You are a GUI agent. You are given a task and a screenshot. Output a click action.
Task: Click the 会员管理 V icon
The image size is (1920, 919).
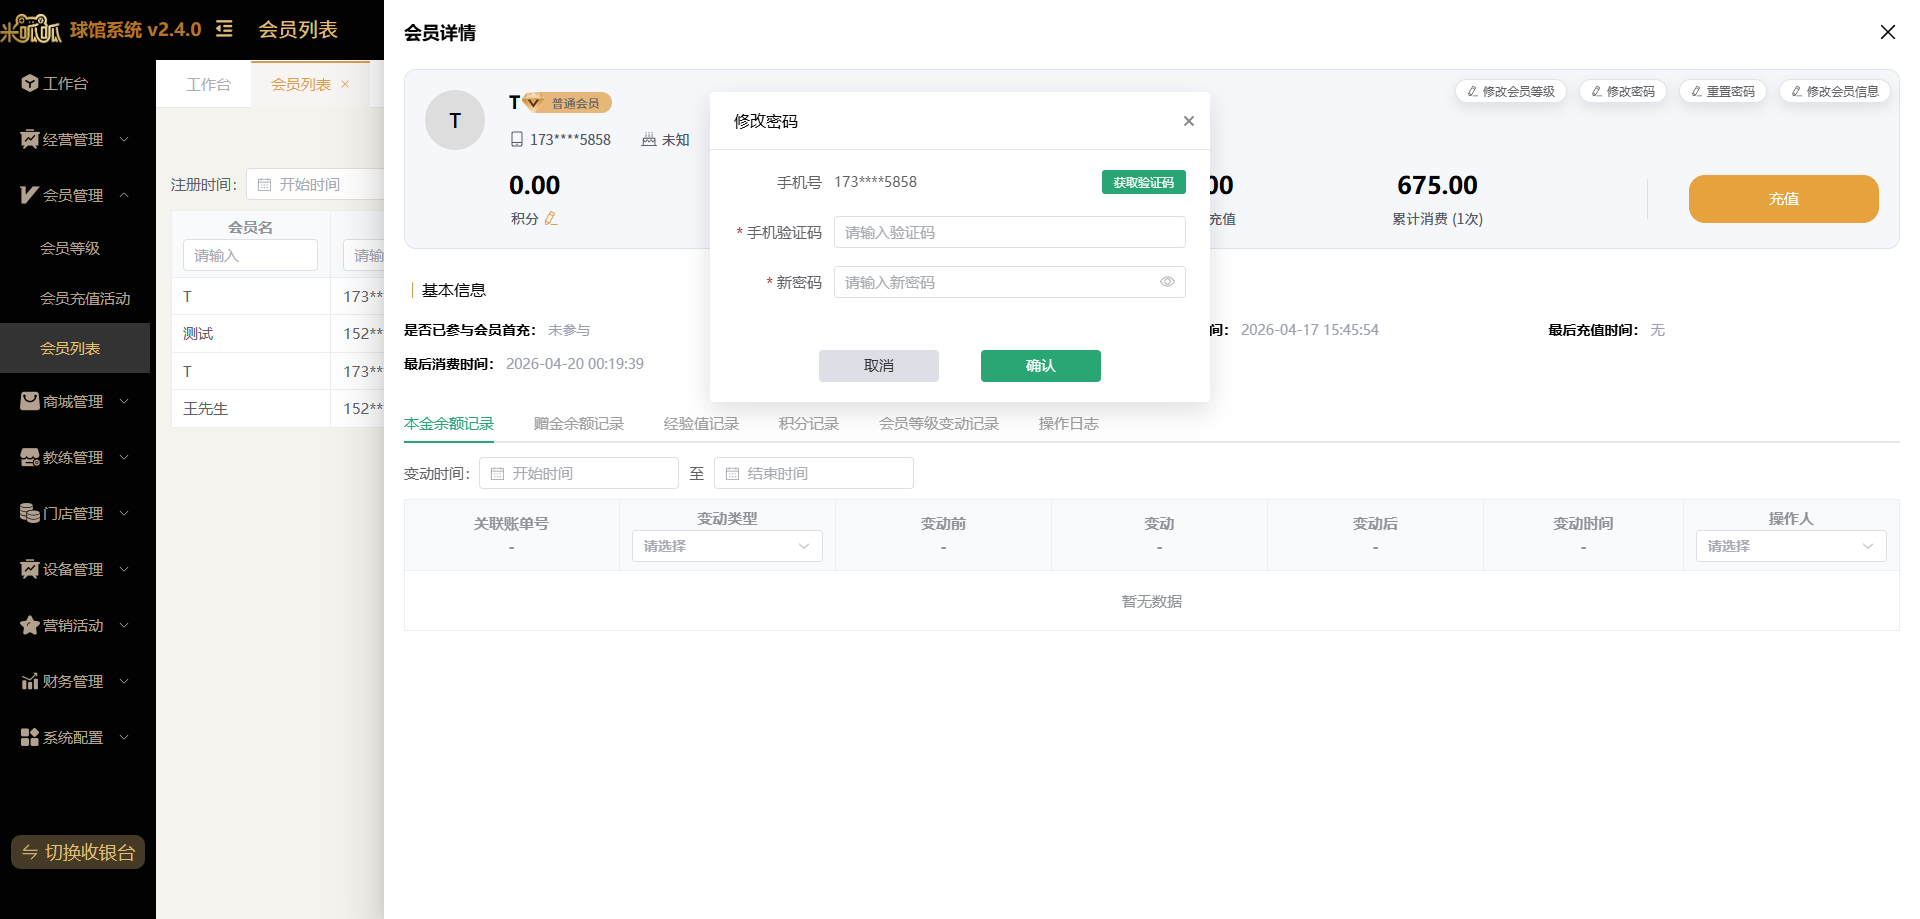(x=29, y=195)
